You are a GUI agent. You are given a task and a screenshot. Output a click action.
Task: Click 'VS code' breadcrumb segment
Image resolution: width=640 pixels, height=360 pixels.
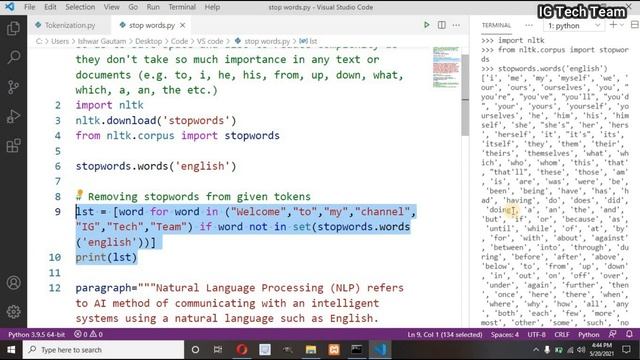point(210,41)
